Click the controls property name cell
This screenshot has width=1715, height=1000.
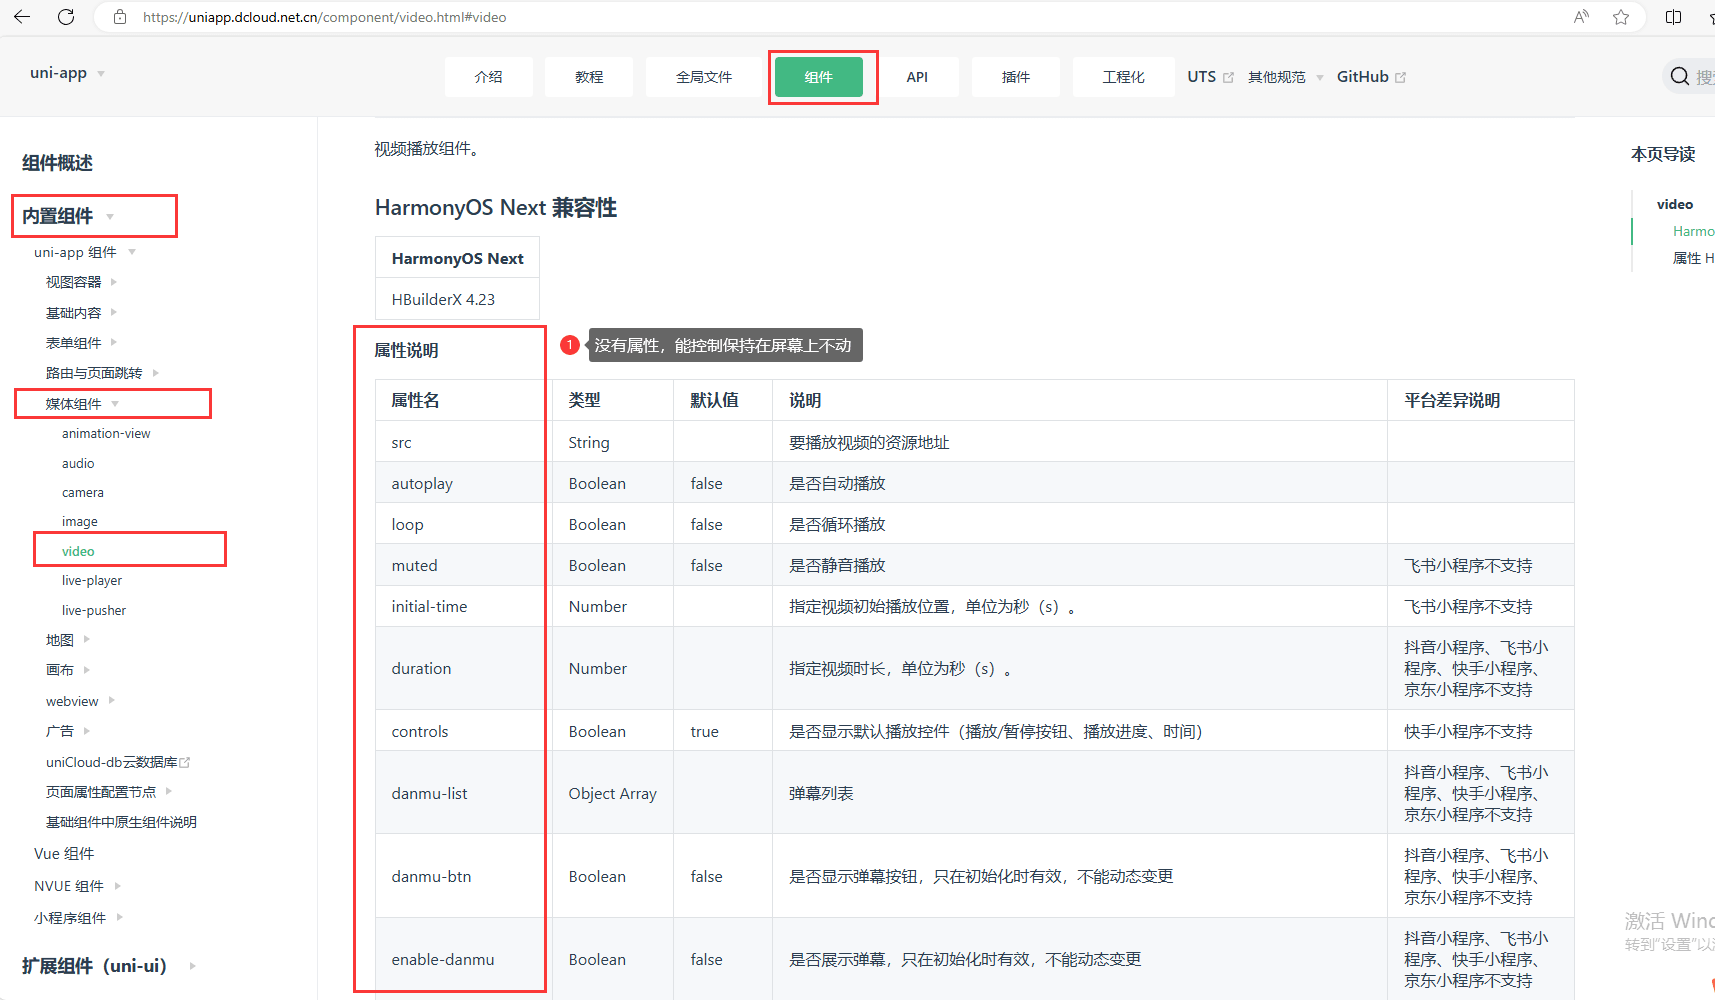click(x=463, y=731)
